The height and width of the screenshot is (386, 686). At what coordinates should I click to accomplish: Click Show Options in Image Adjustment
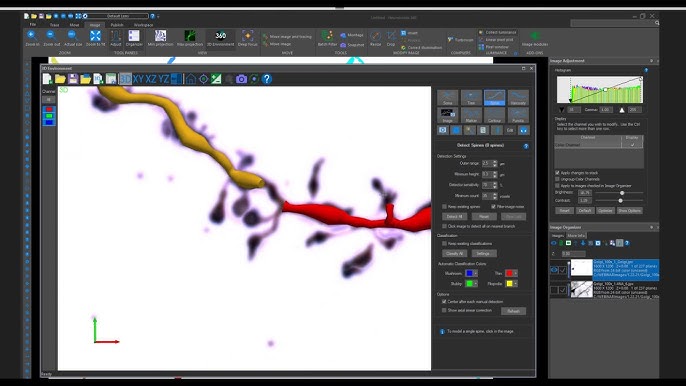630,211
